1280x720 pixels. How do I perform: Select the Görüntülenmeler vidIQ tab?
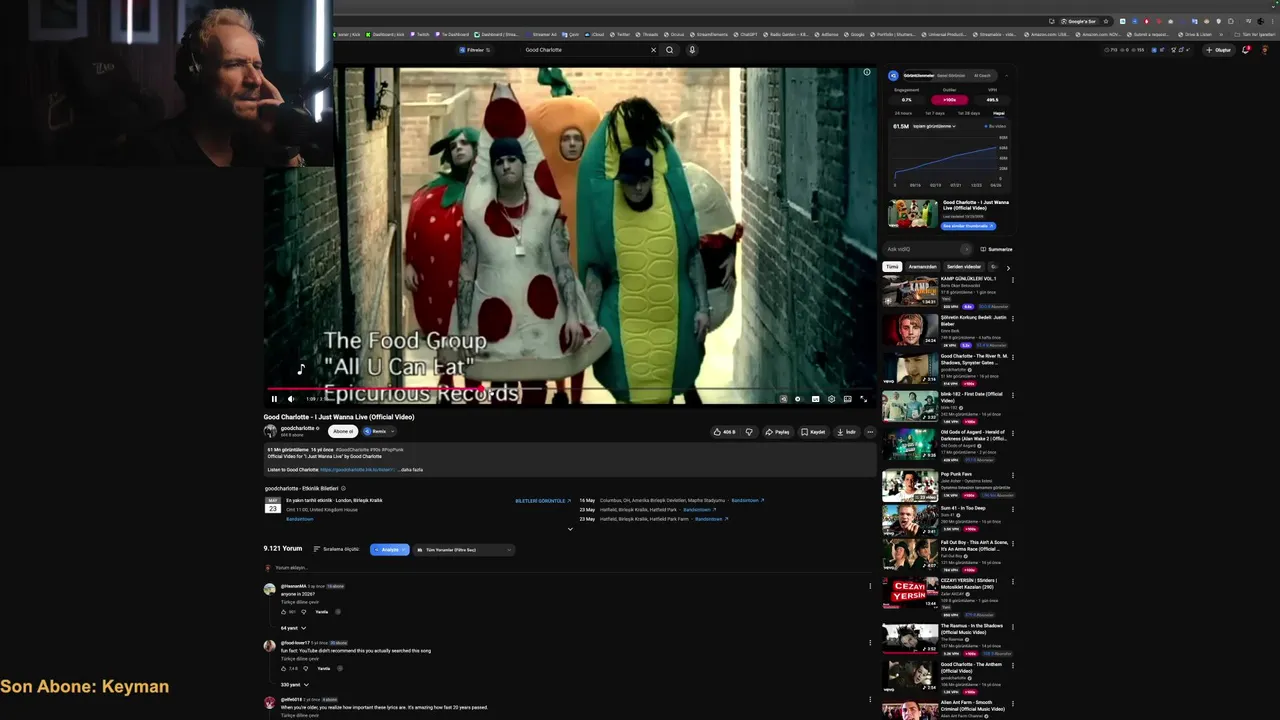point(919,75)
